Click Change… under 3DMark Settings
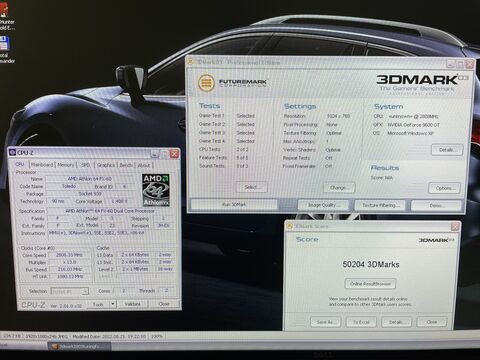480x360 pixels. pyautogui.click(x=339, y=188)
